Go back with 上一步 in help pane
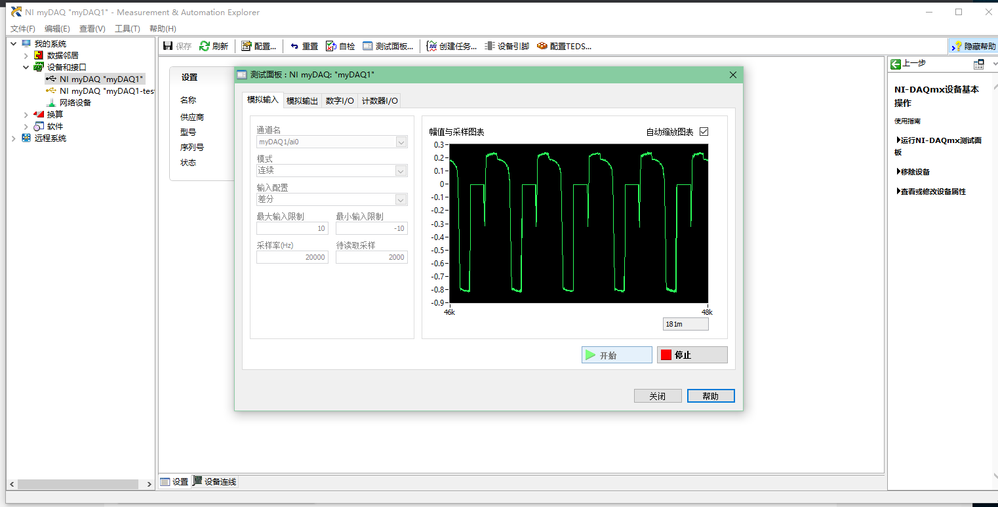Image resolution: width=998 pixels, height=507 pixels. point(908,64)
